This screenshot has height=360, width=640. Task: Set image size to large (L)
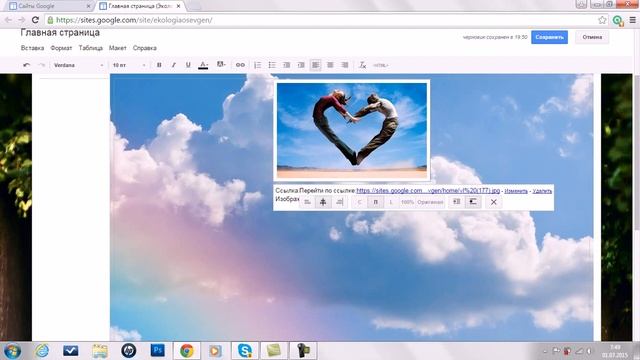click(x=391, y=202)
